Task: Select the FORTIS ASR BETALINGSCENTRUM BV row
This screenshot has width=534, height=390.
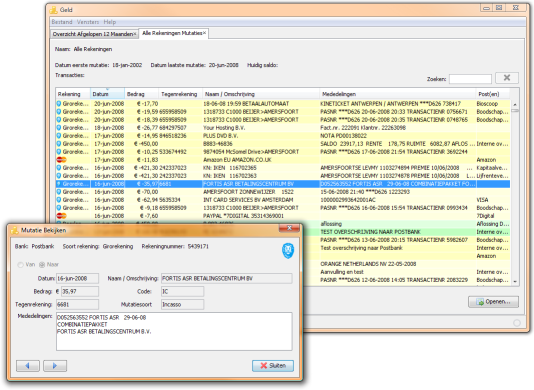Action: coord(283,184)
